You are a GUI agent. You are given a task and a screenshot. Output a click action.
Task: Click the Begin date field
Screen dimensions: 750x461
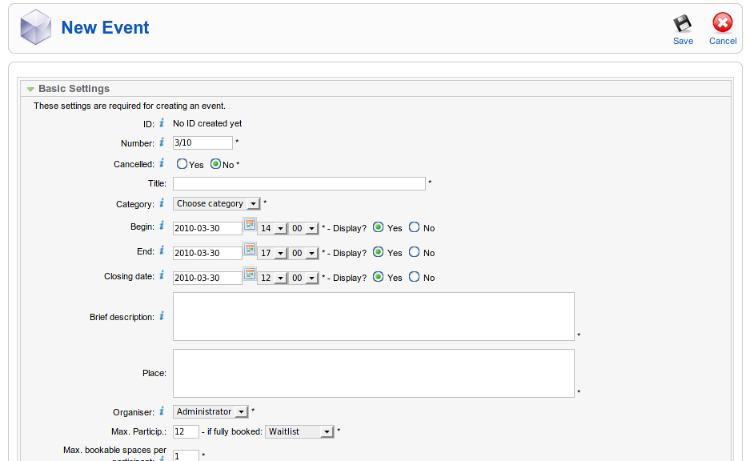pyautogui.click(x=208, y=228)
